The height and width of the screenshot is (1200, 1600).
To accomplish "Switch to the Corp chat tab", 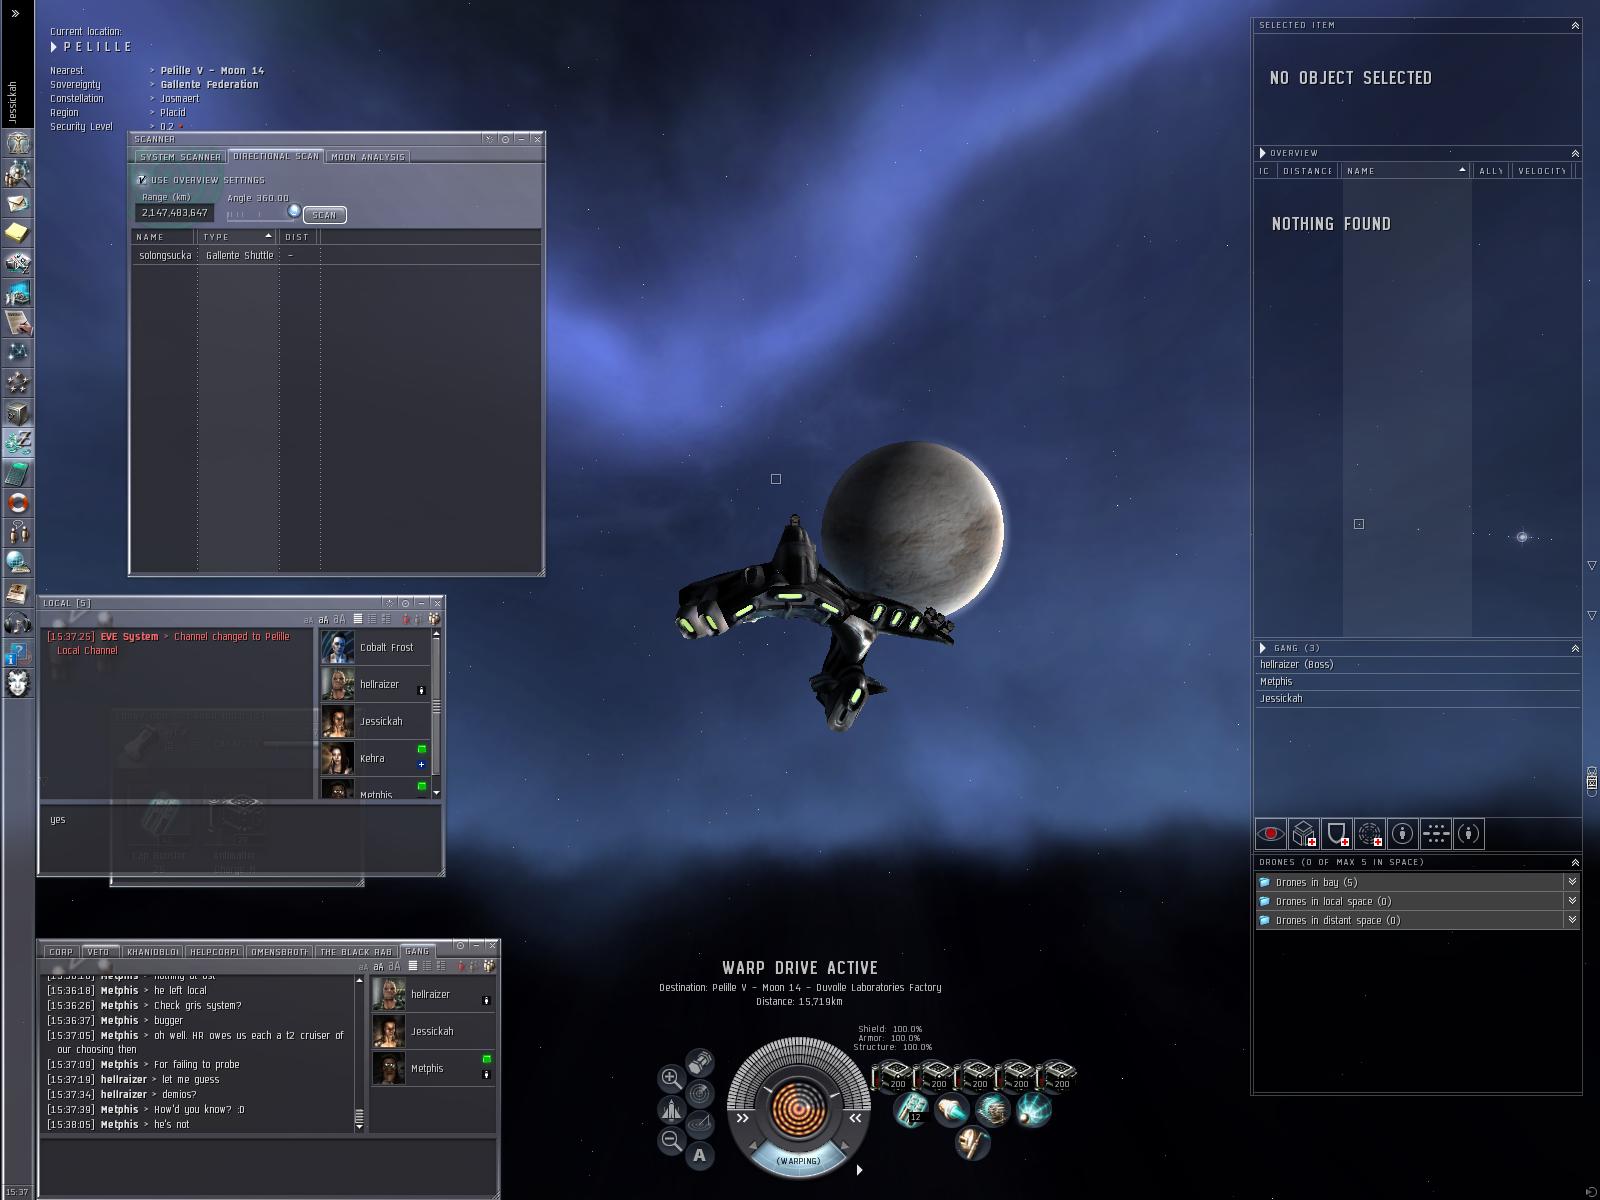I will 61,952.
